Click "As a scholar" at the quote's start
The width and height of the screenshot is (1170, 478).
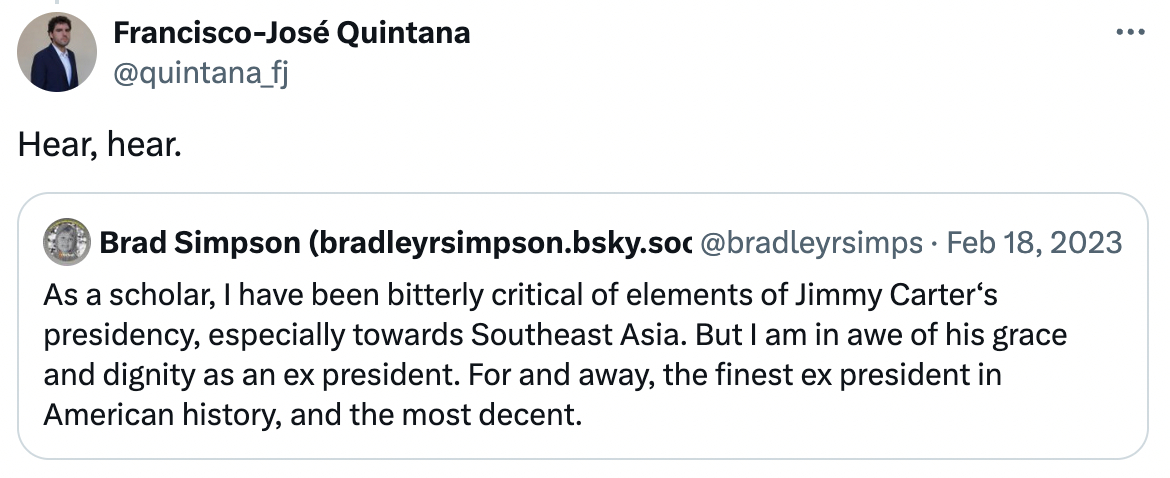click(106, 297)
